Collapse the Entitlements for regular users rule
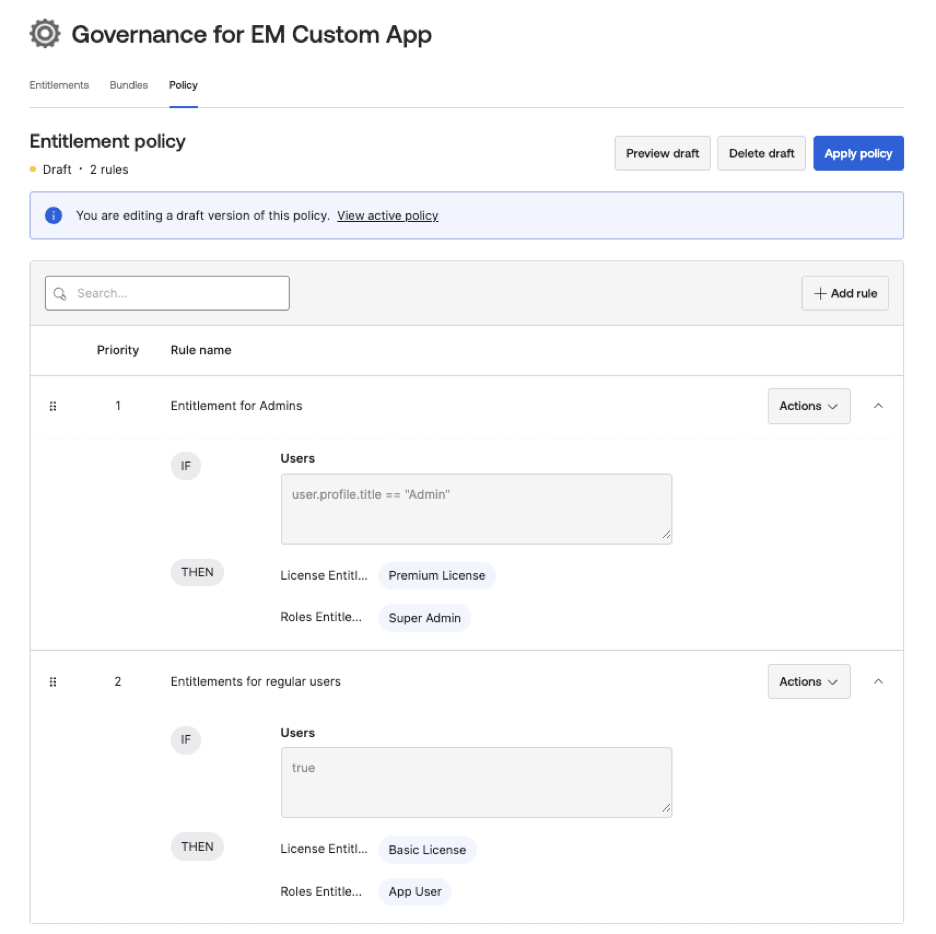 pos(878,682)
